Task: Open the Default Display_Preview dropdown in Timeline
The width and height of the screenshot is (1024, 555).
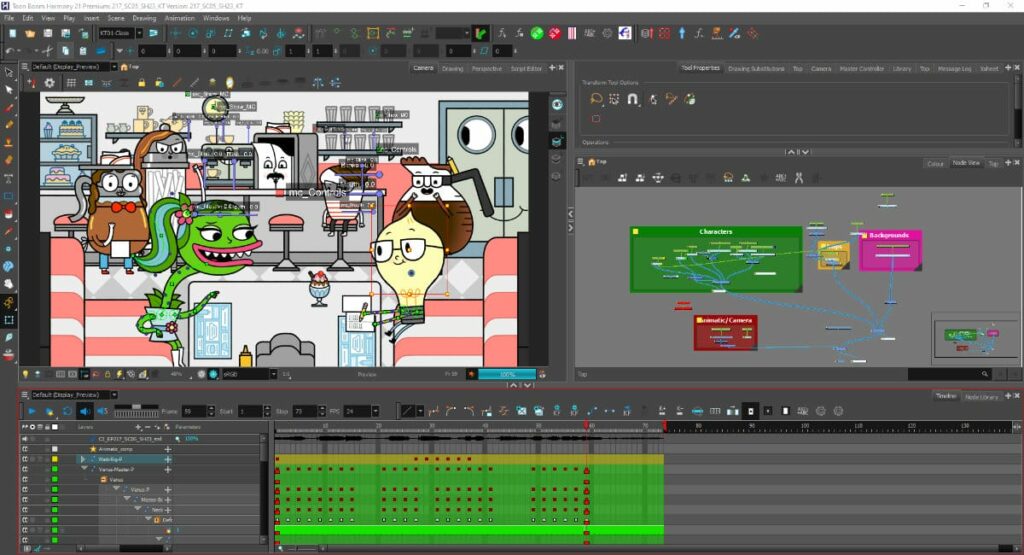Action: (x=114, y=394)
